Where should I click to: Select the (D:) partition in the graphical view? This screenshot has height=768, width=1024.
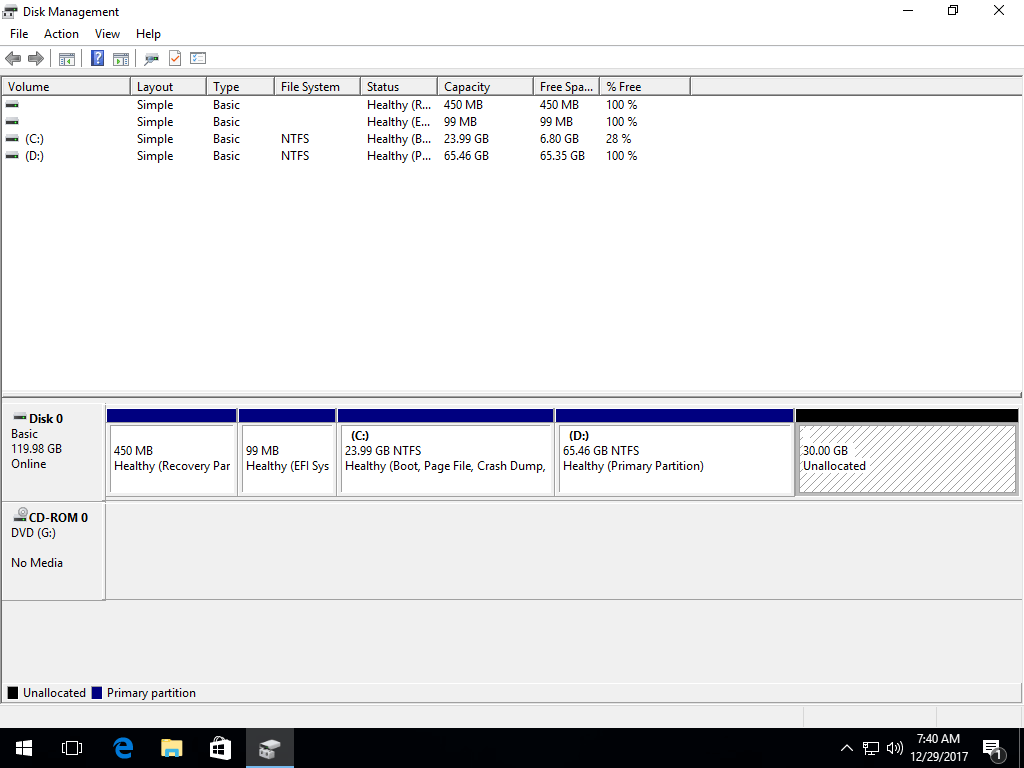(674, 455)
